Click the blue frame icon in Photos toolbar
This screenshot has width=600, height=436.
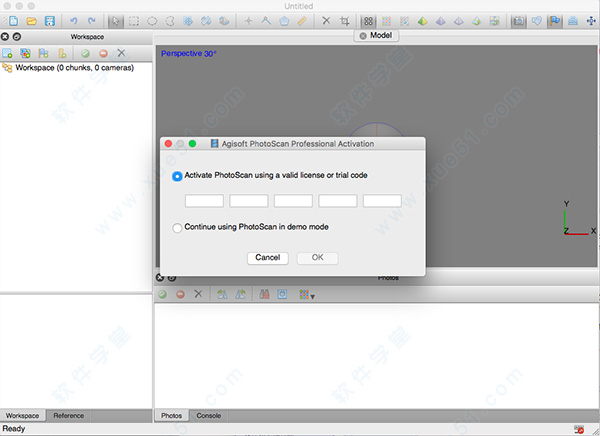(282, 294)
